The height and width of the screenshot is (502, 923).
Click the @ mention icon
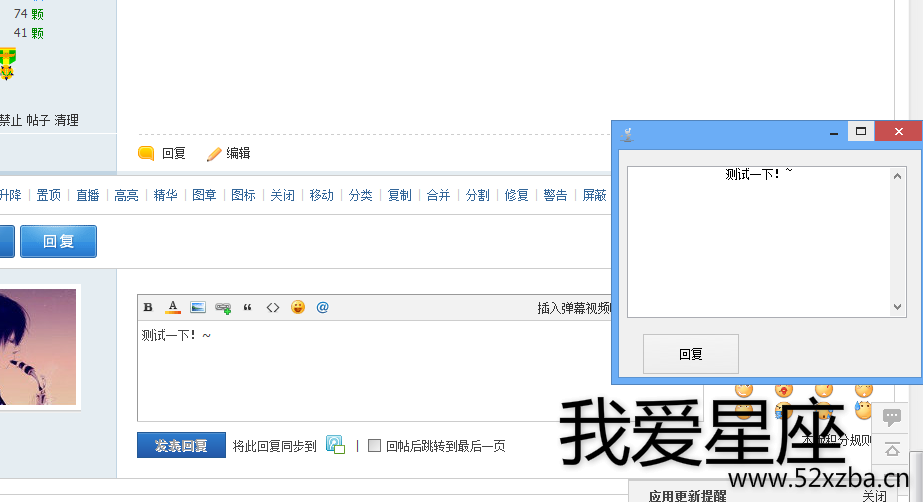[322, 308]
